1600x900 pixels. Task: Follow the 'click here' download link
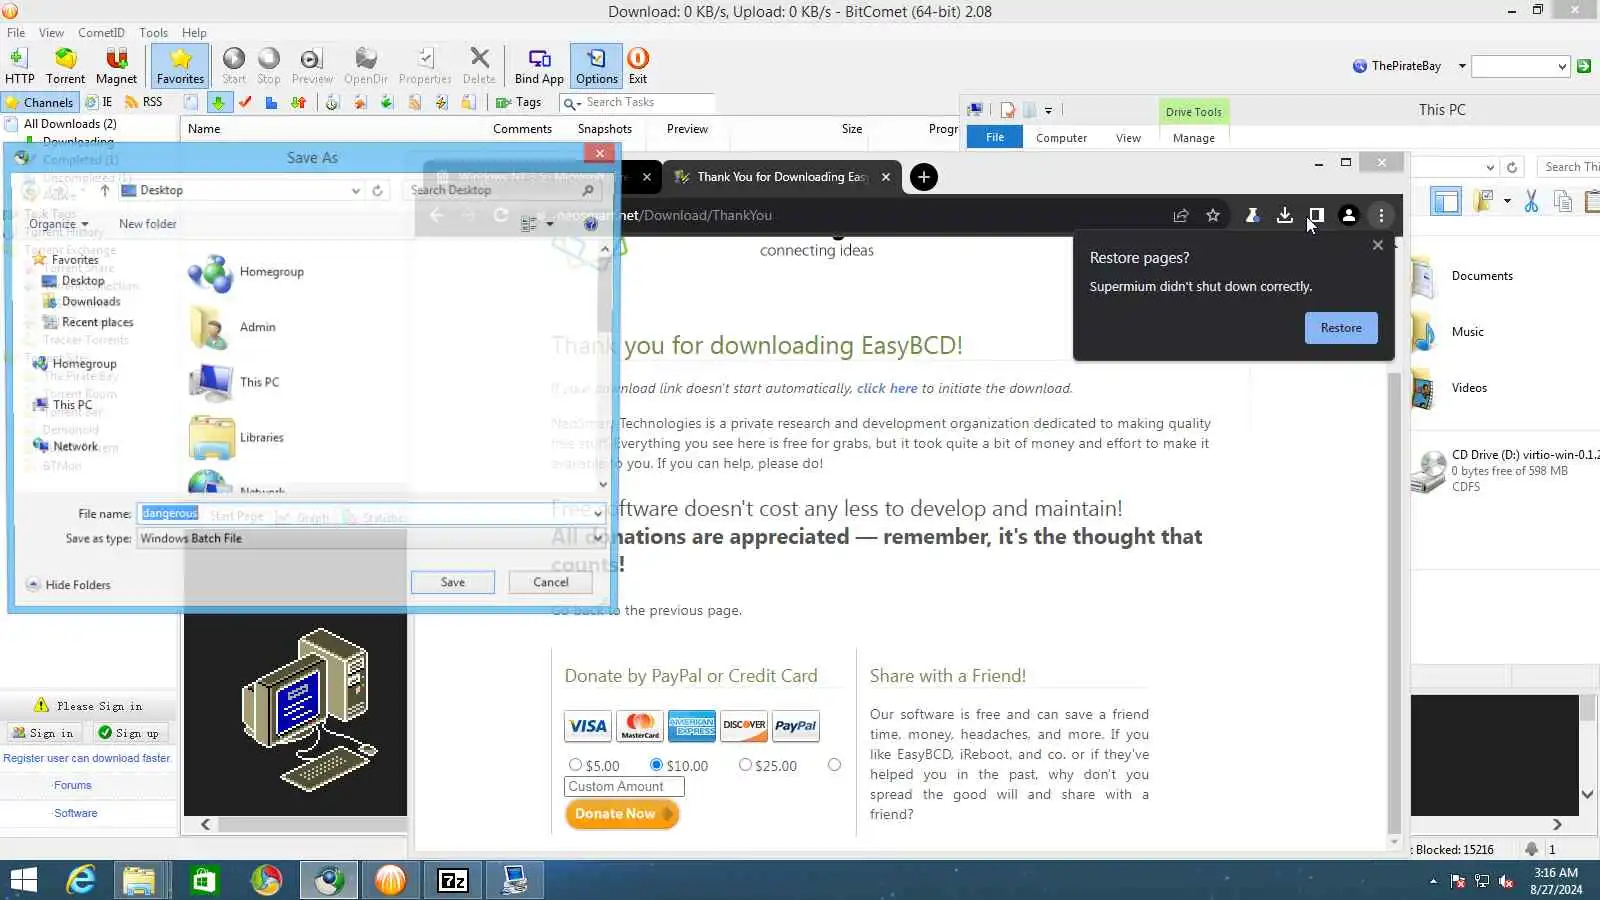point(886,388)
